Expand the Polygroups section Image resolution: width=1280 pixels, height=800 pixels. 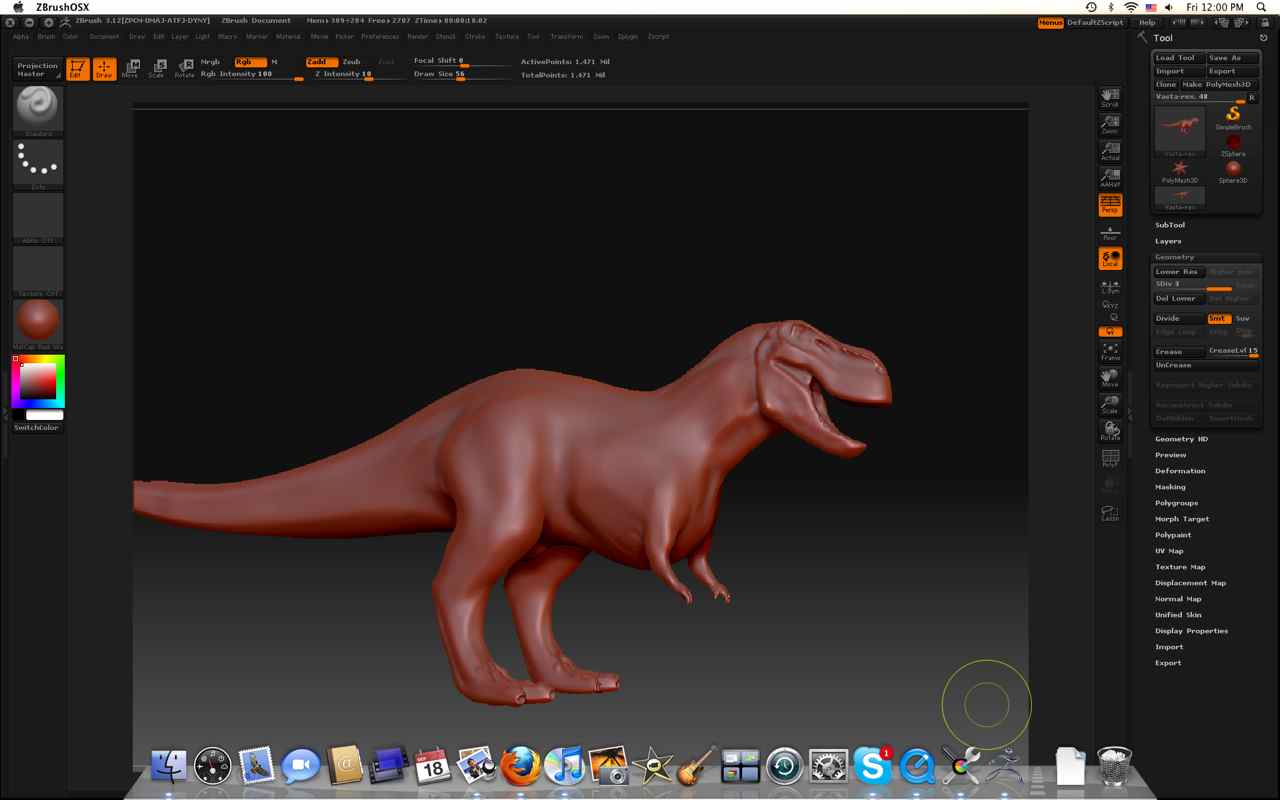1176,503
